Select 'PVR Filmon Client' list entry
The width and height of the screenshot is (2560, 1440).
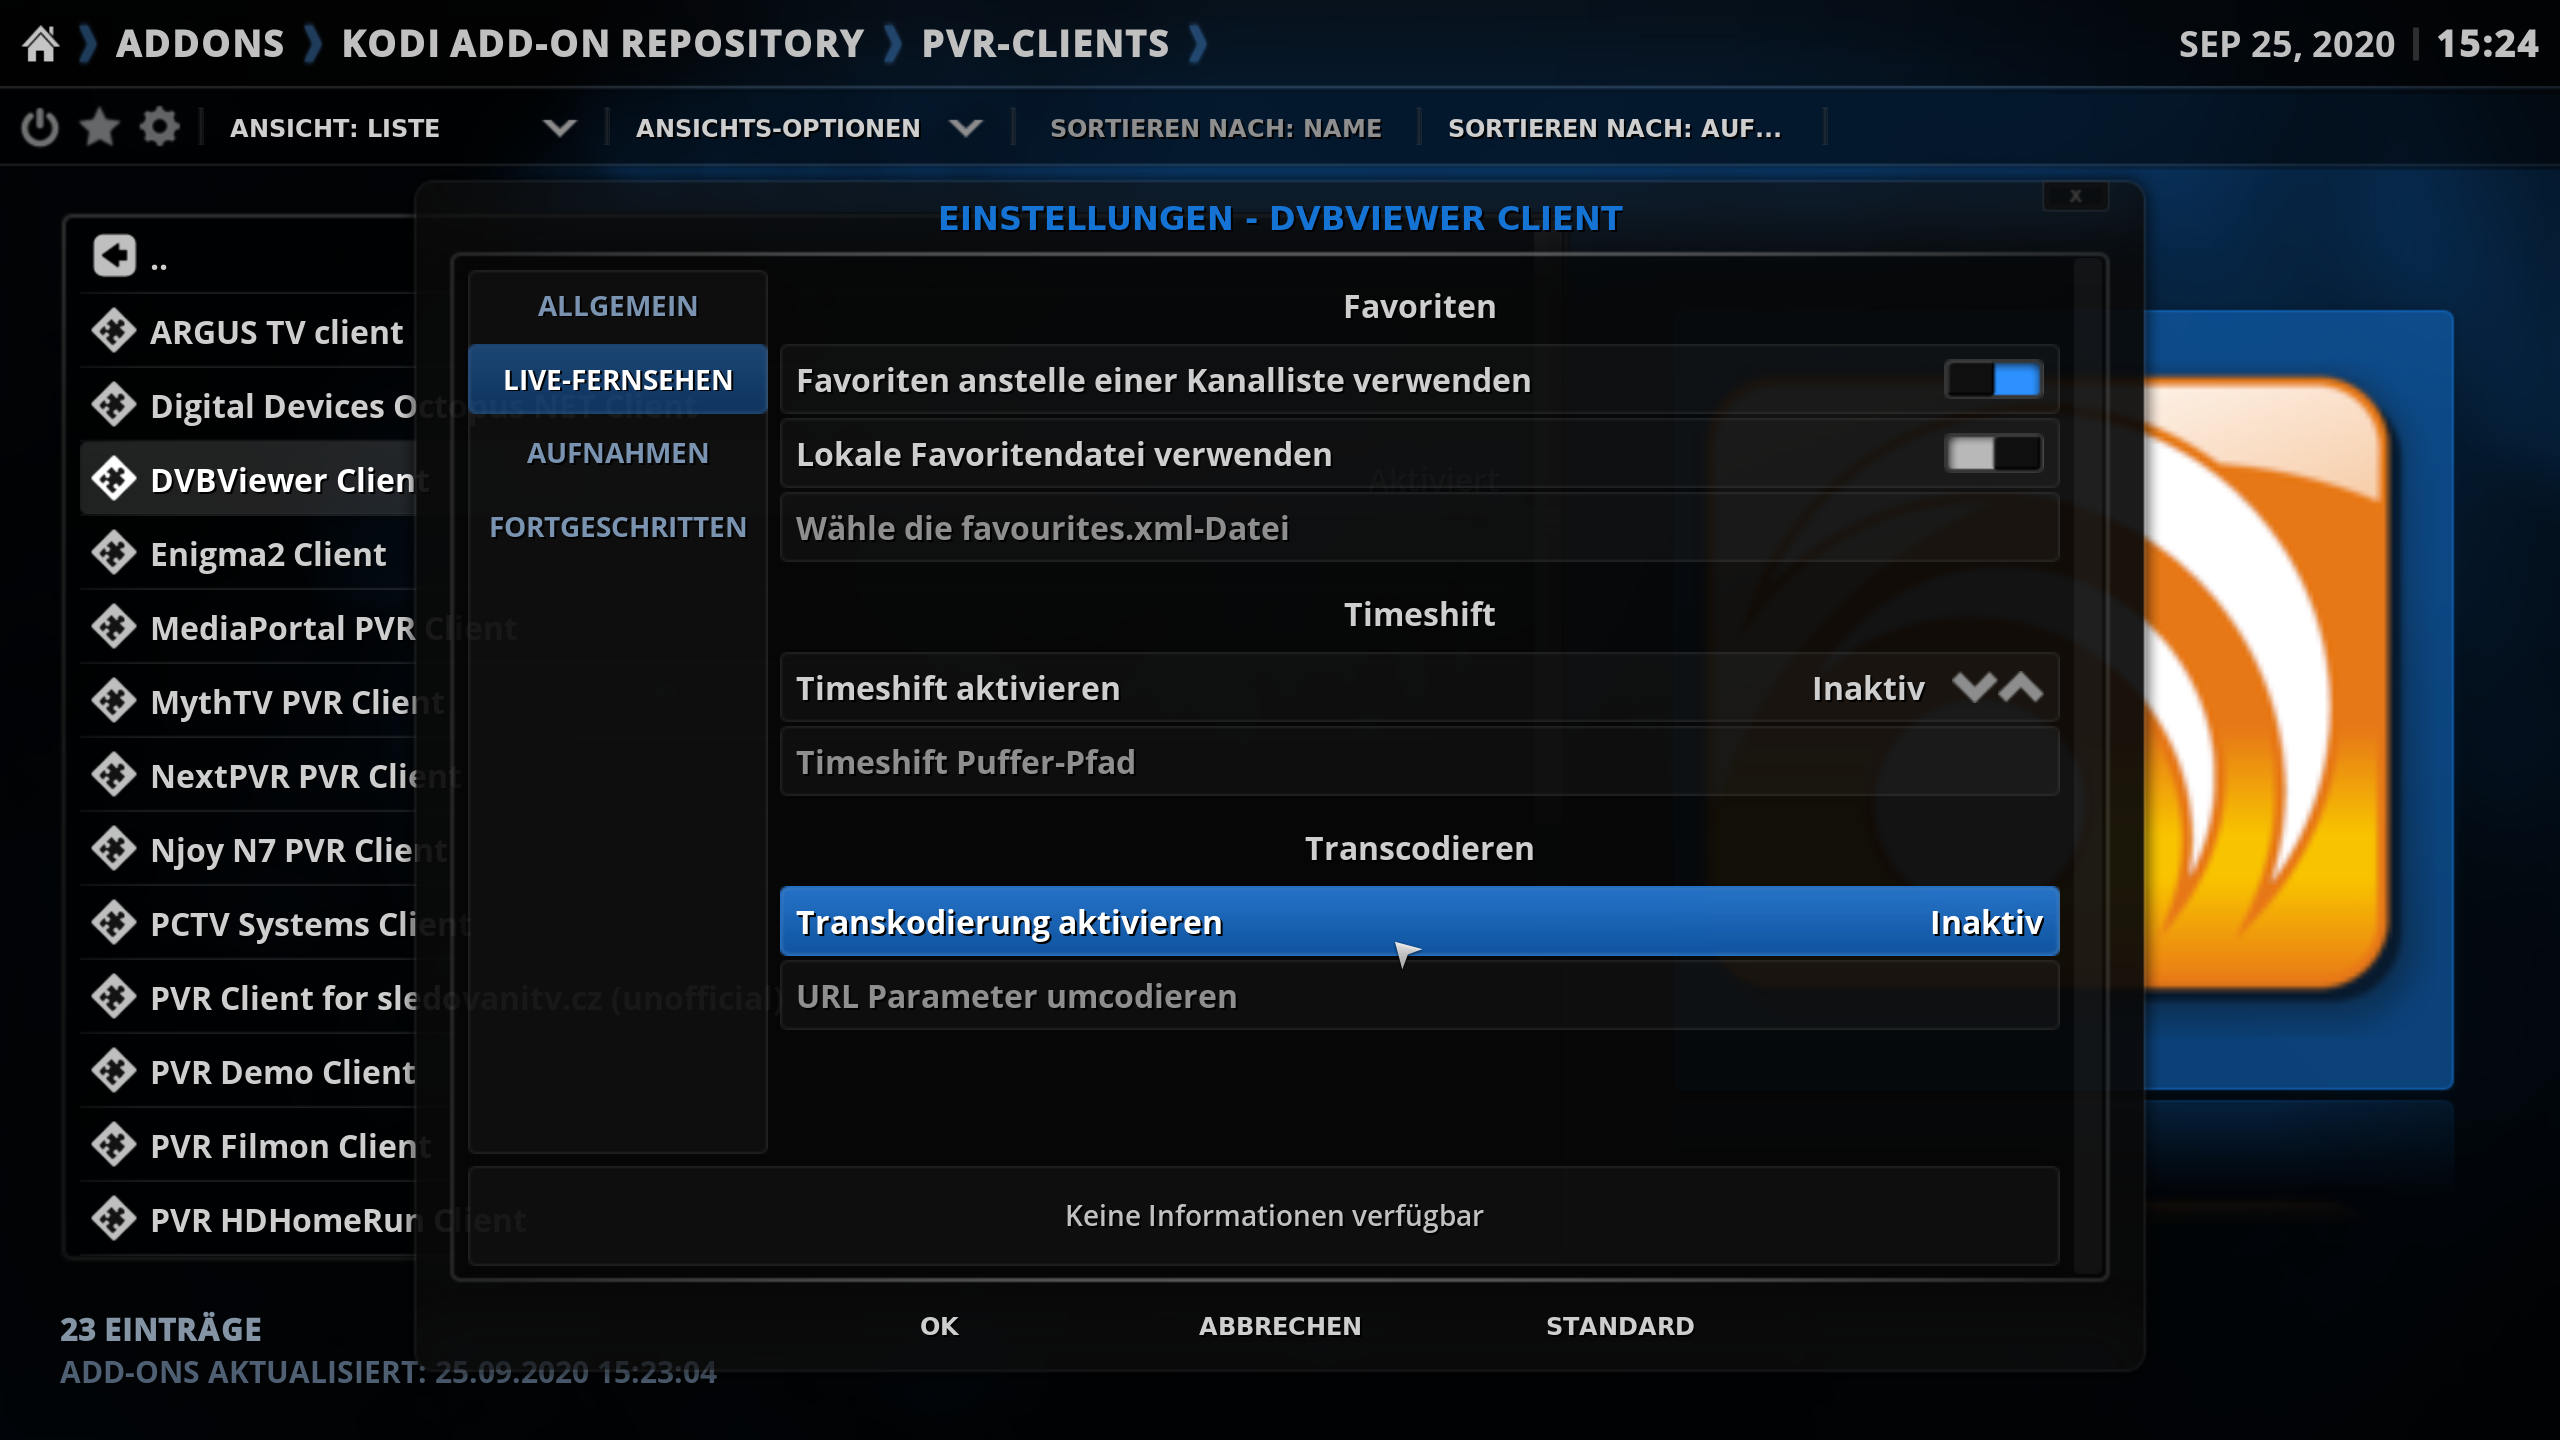(x=248, y=1145)
